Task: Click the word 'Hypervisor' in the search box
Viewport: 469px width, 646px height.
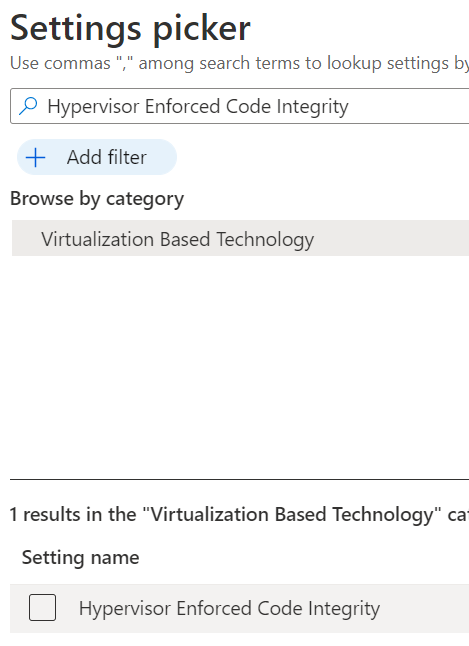Action: click(94, 107)
